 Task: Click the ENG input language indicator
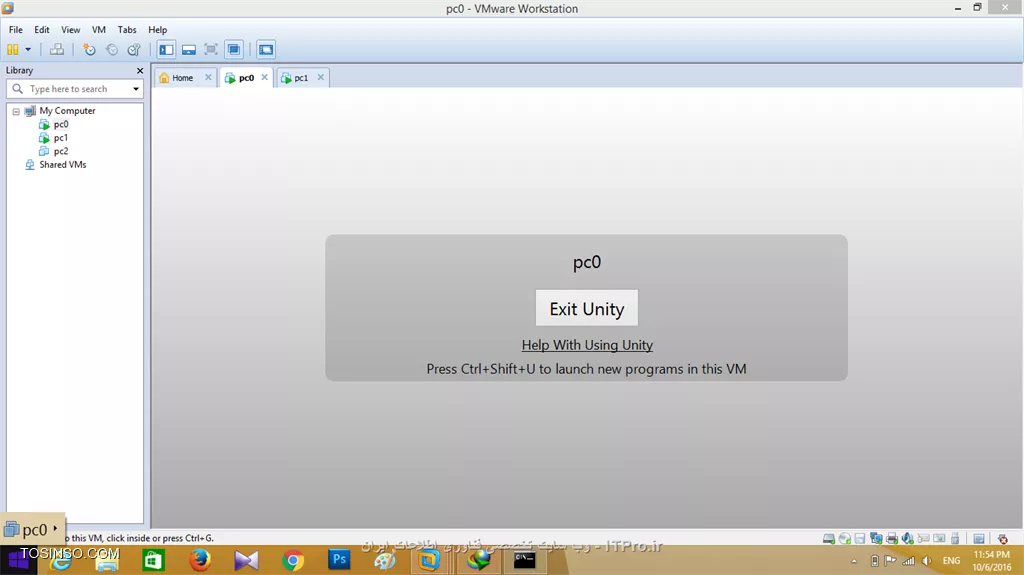(952, 561)
